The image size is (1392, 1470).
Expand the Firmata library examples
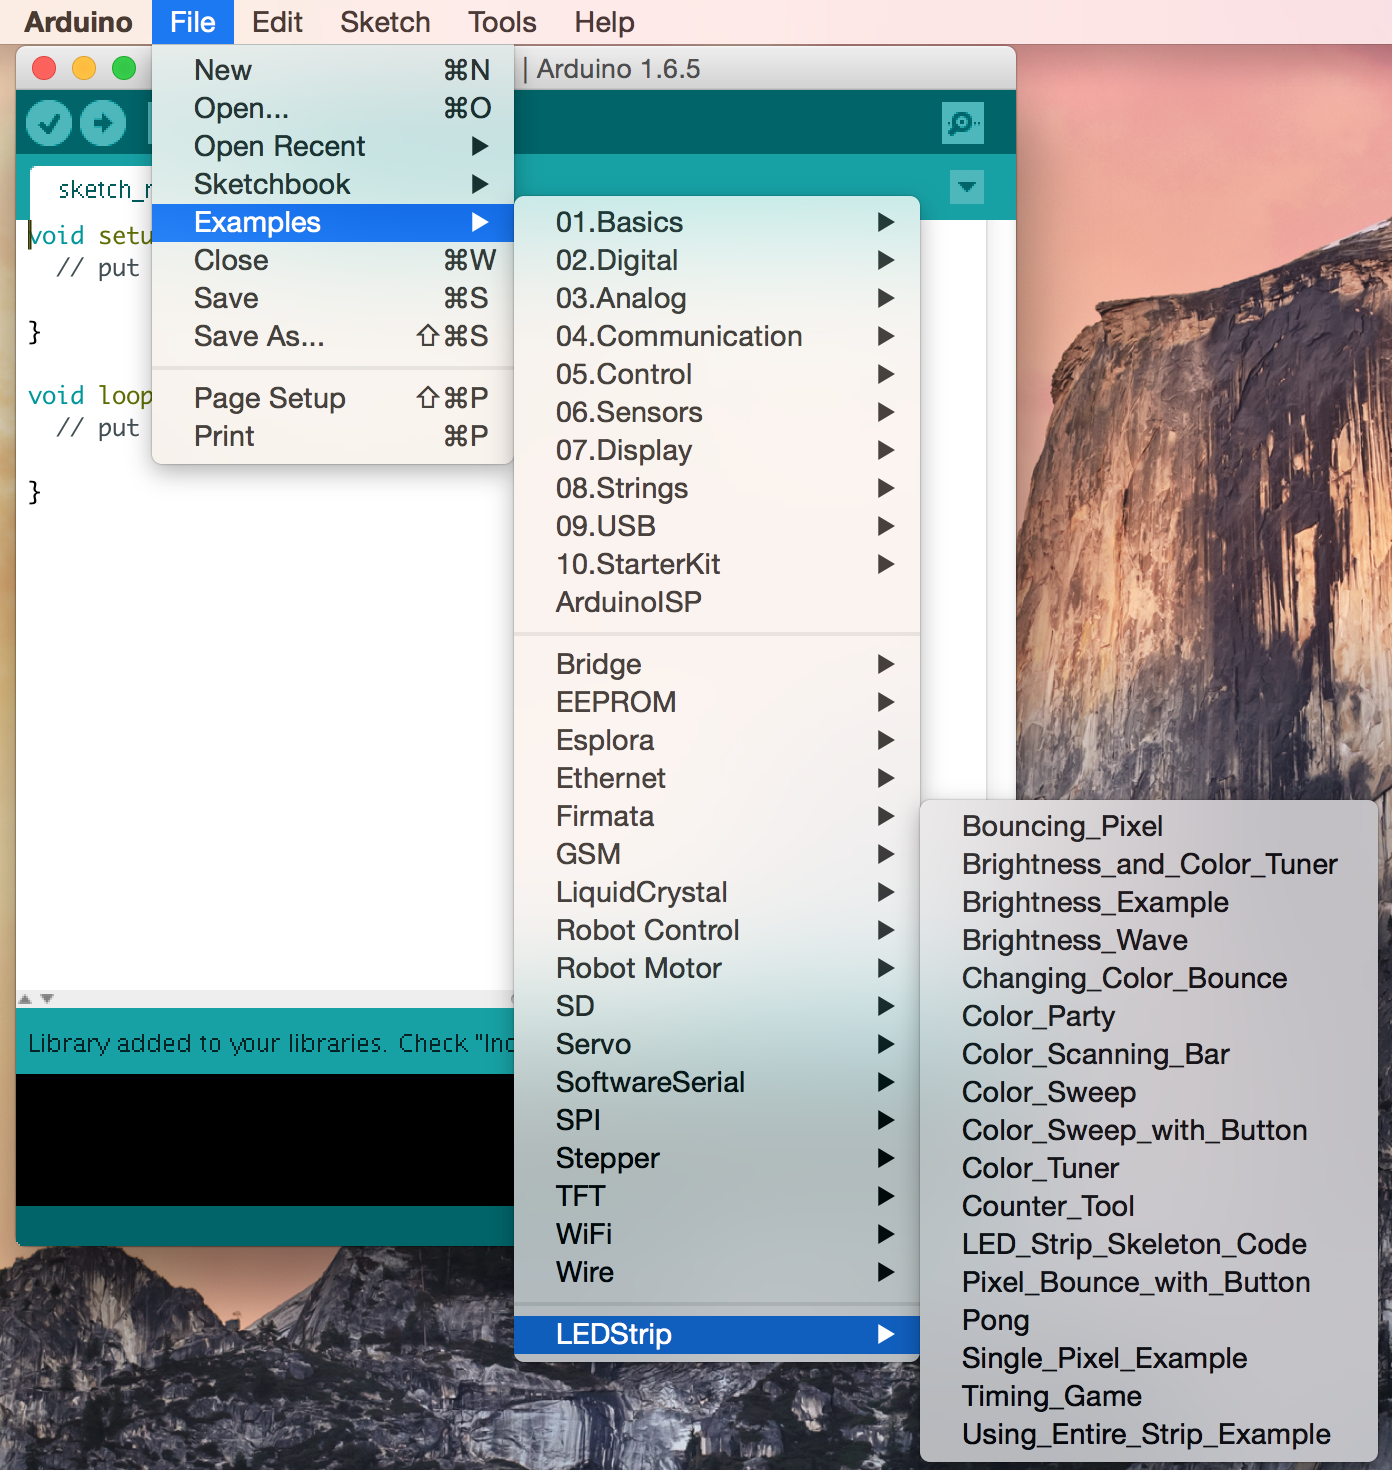pos(717,816)
